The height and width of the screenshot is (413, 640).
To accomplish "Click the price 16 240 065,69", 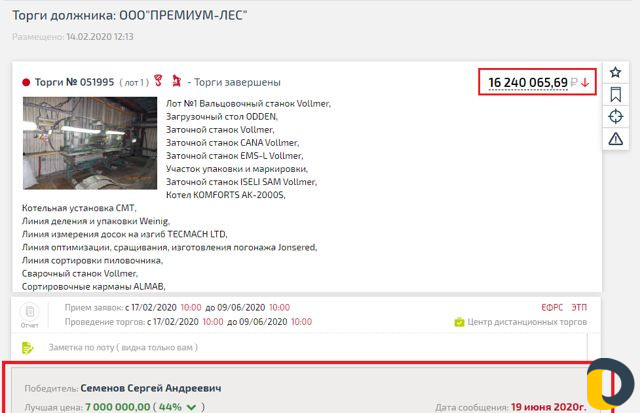I will point(528,82).
